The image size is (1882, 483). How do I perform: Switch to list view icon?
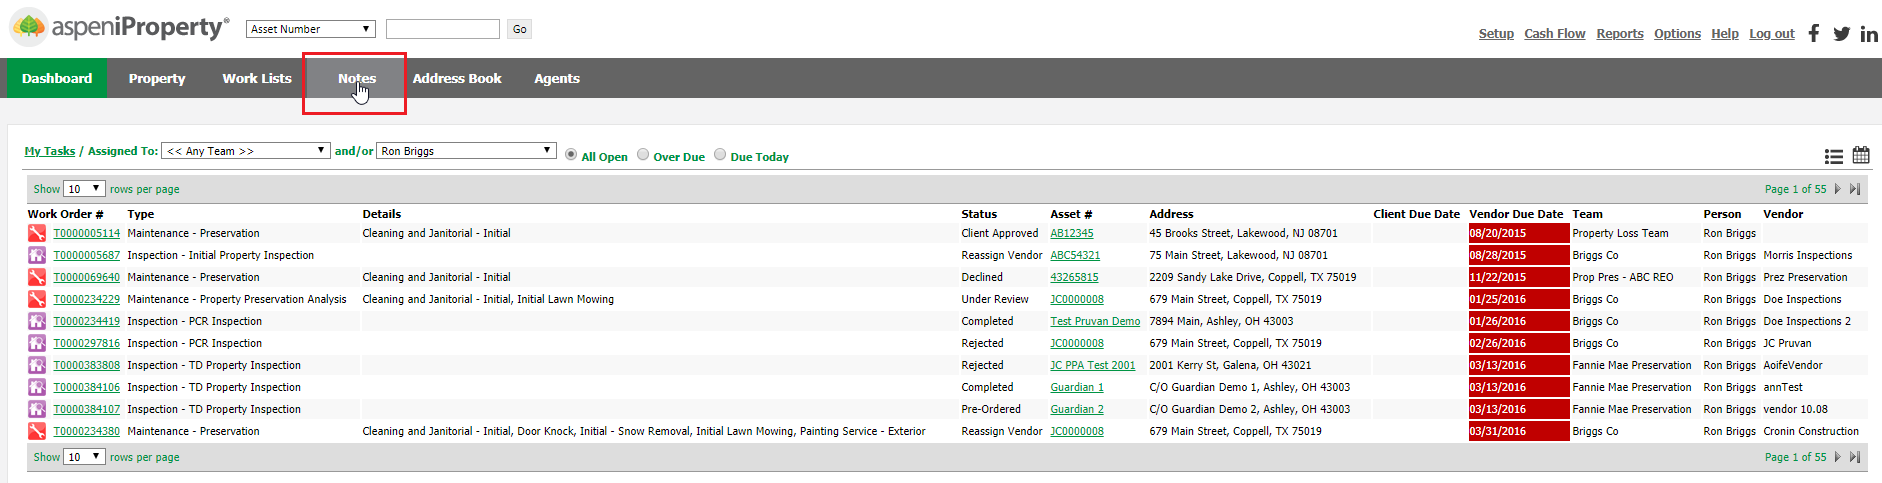[x=1834, y=156]
